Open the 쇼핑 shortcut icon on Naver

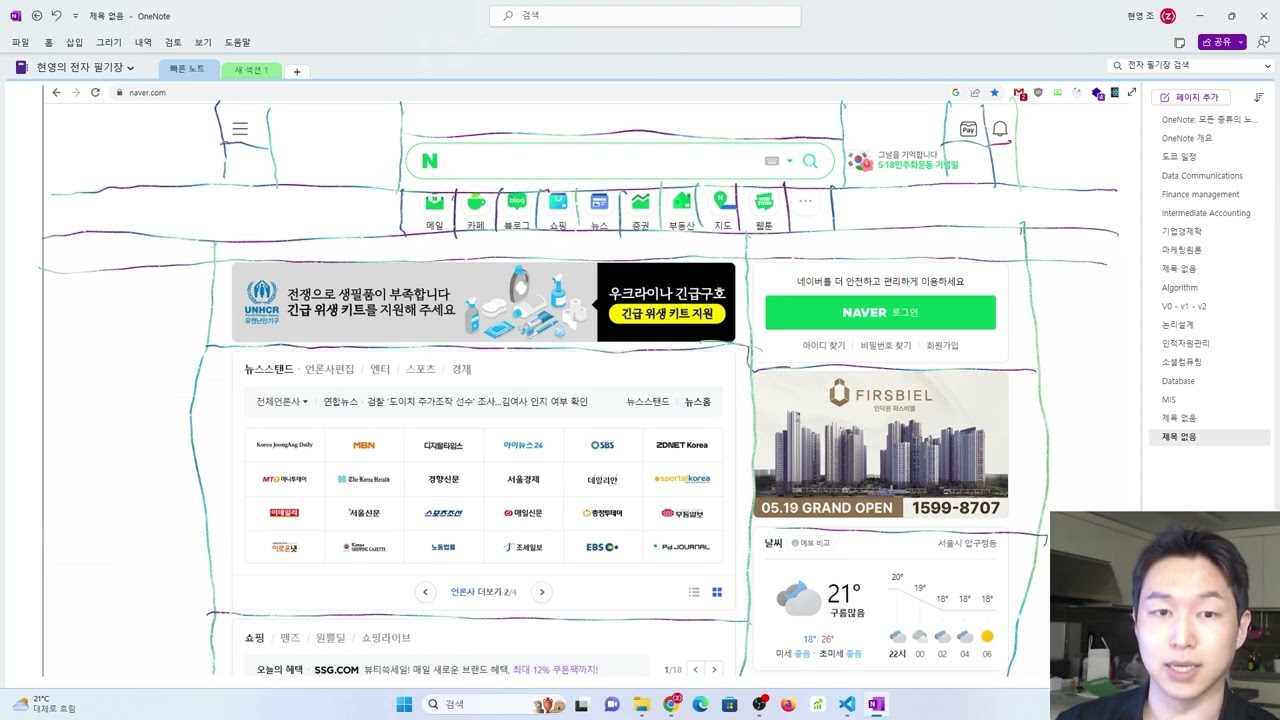click(558, 202)
